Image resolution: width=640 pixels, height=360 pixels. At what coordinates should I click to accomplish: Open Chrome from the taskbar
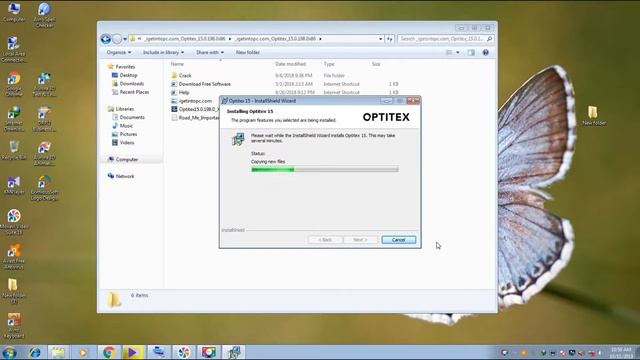pyautogui.click(x=109, y=352)
